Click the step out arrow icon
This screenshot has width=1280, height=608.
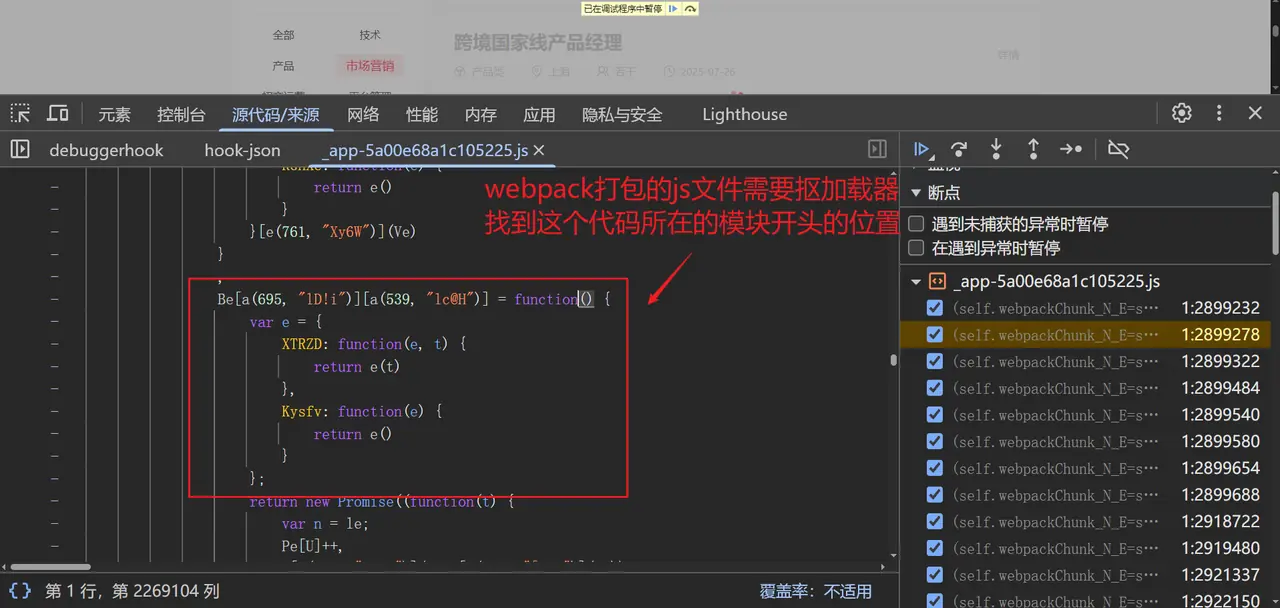1033,149
